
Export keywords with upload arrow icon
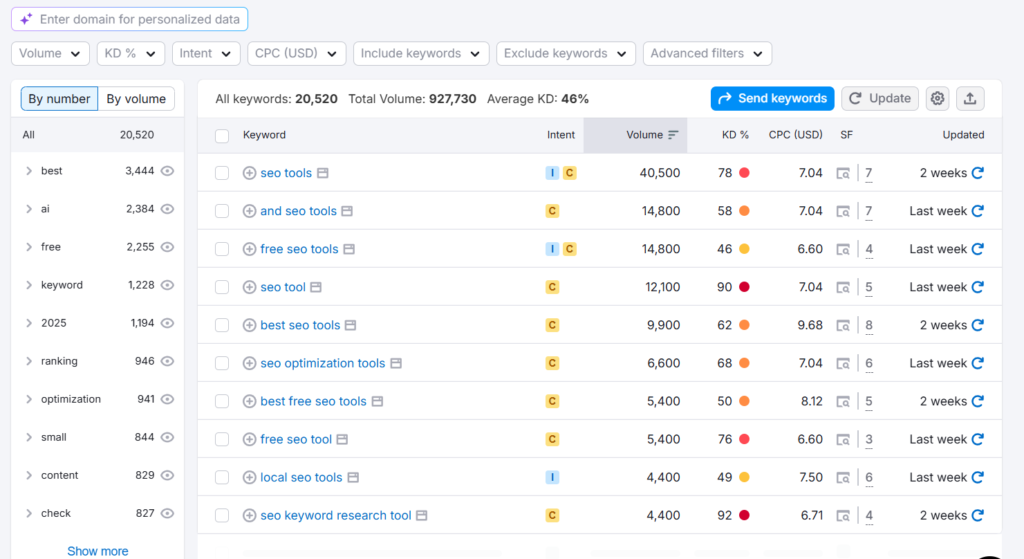pyautogui.click(x=970, y=99)
